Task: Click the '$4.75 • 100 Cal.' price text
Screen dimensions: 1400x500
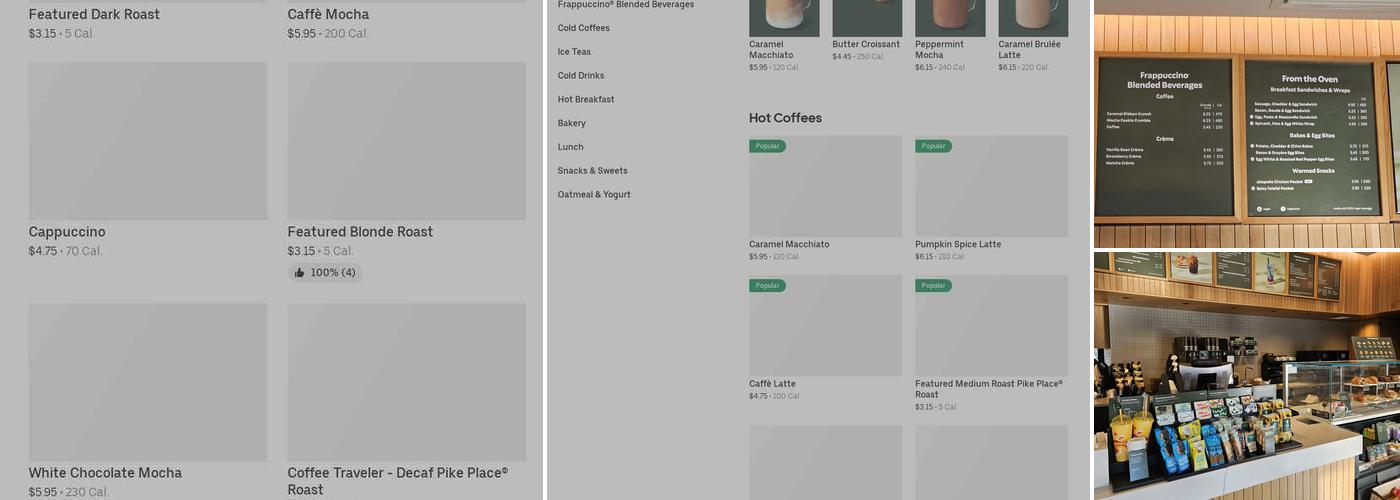Action: point(775,397)
